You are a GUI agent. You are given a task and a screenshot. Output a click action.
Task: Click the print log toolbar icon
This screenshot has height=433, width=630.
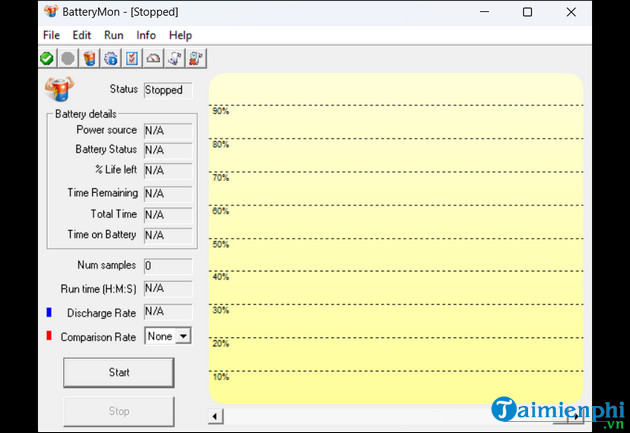click(x=175, y=59)
